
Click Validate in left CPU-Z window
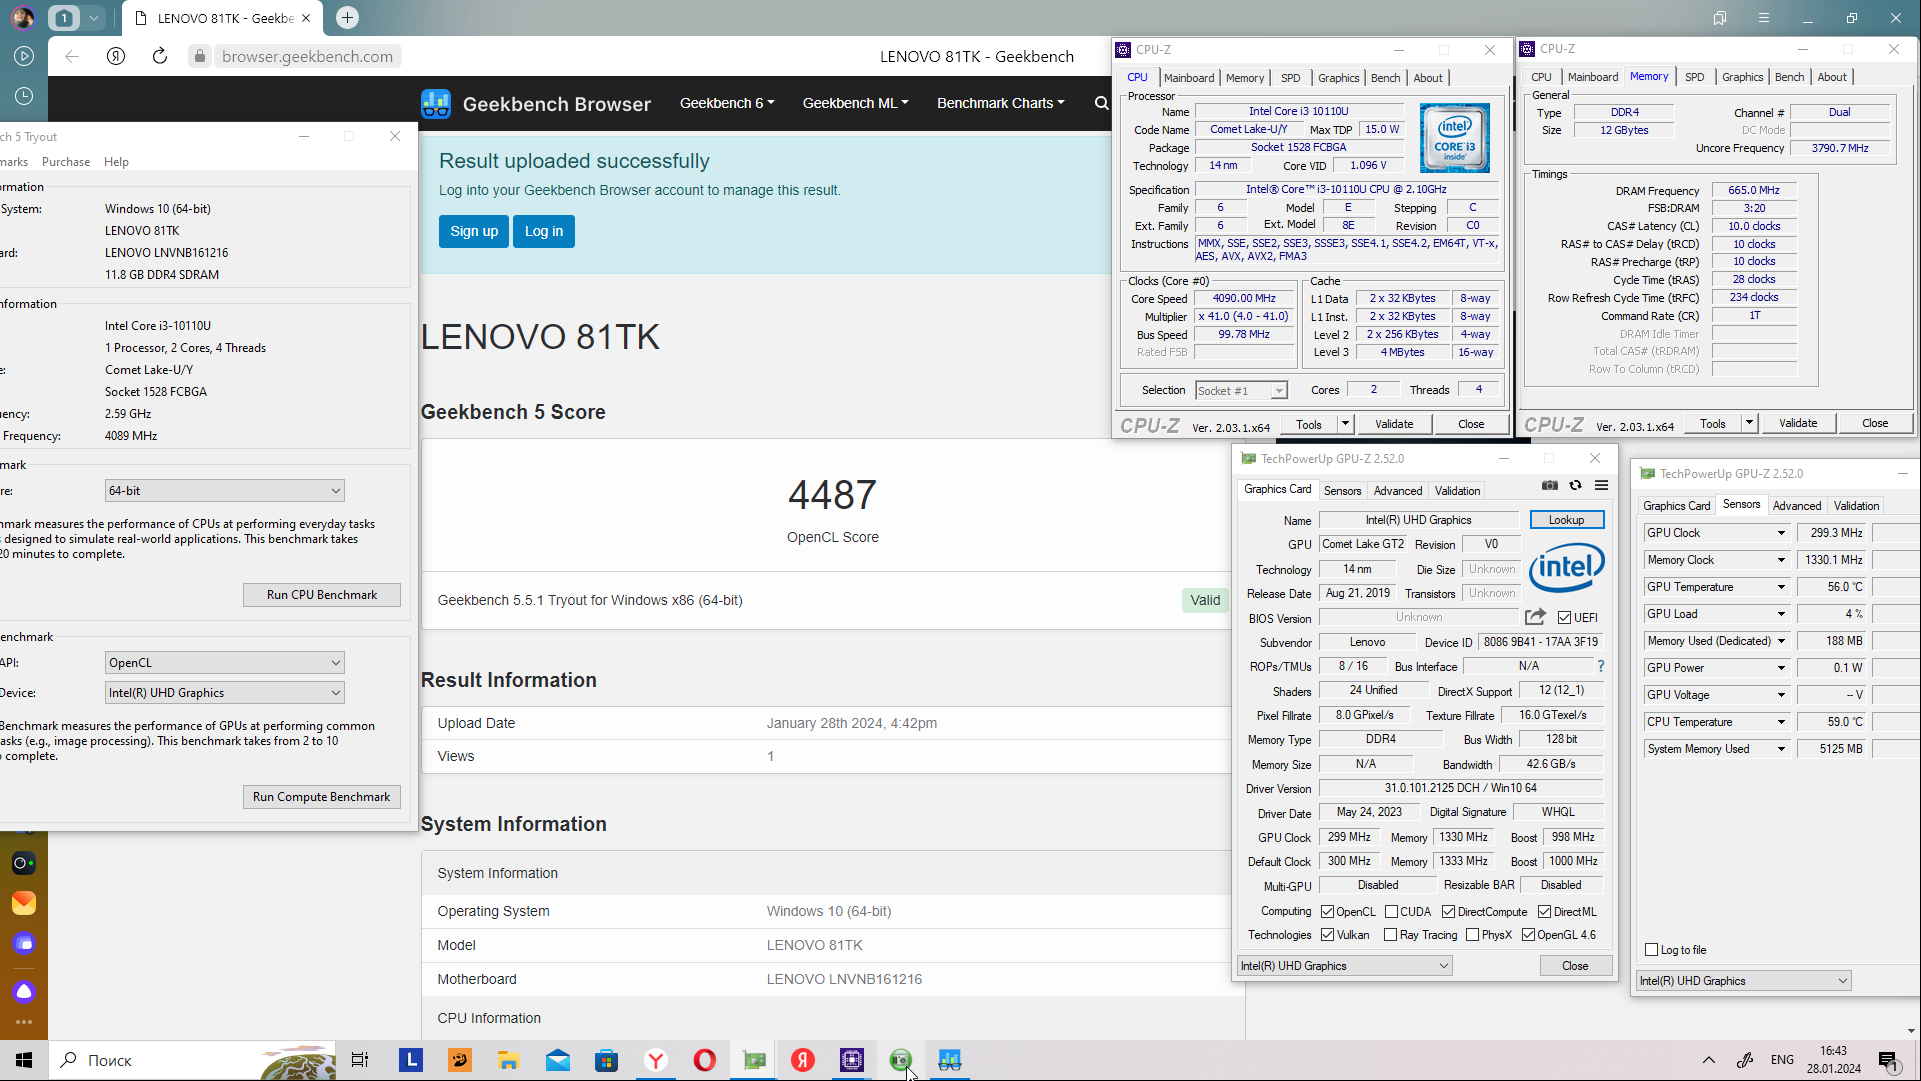click(1393, 424)
